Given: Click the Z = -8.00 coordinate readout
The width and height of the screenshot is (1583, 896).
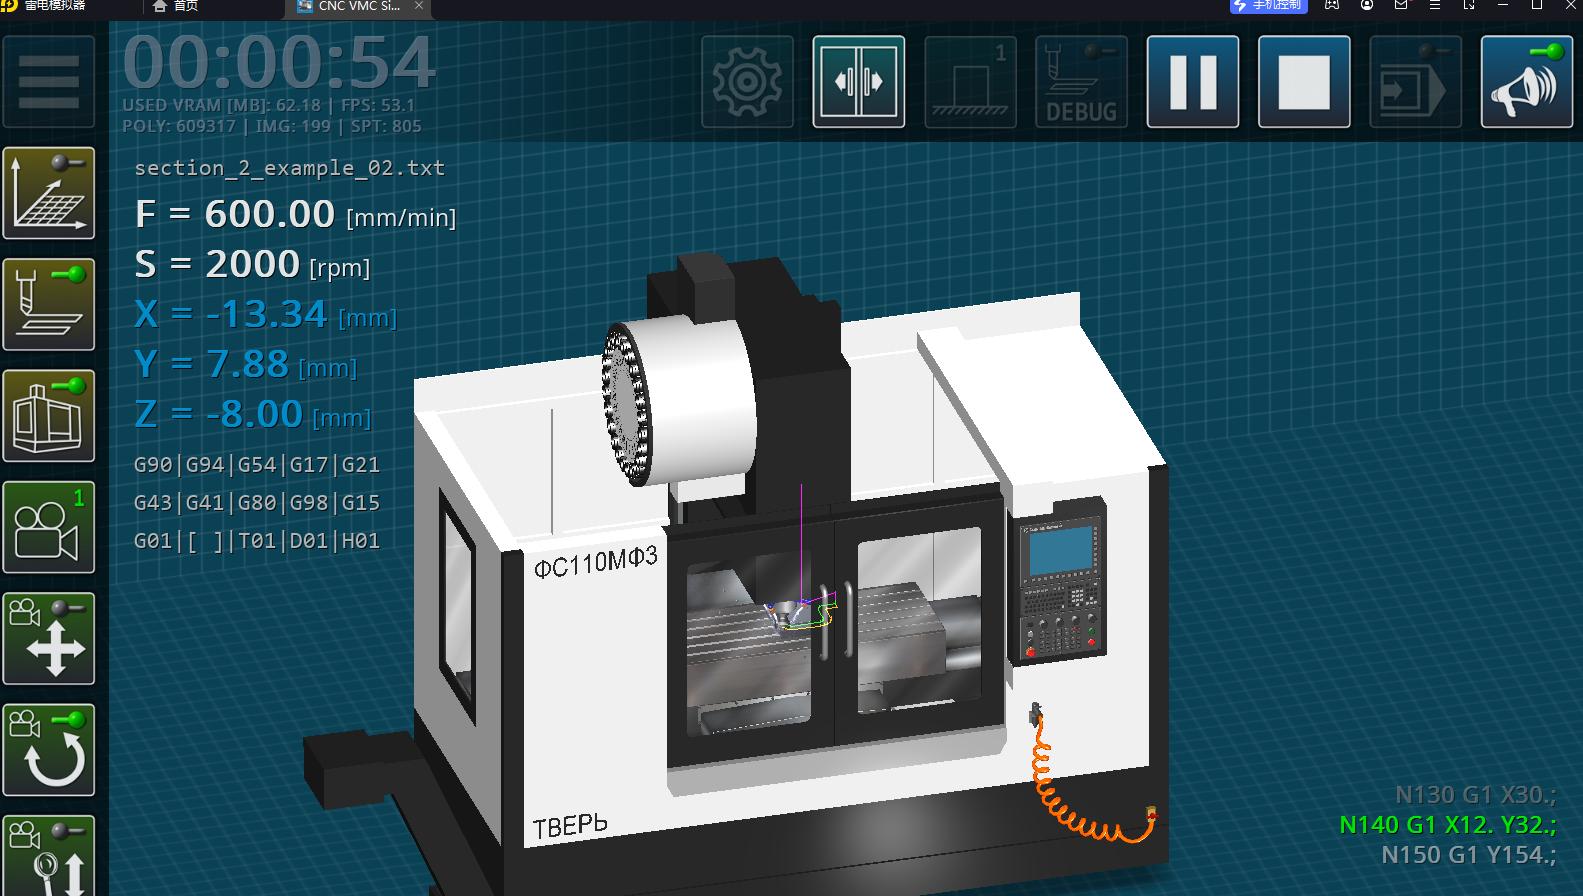Looking at the screenshot, I should coord(252,414).
